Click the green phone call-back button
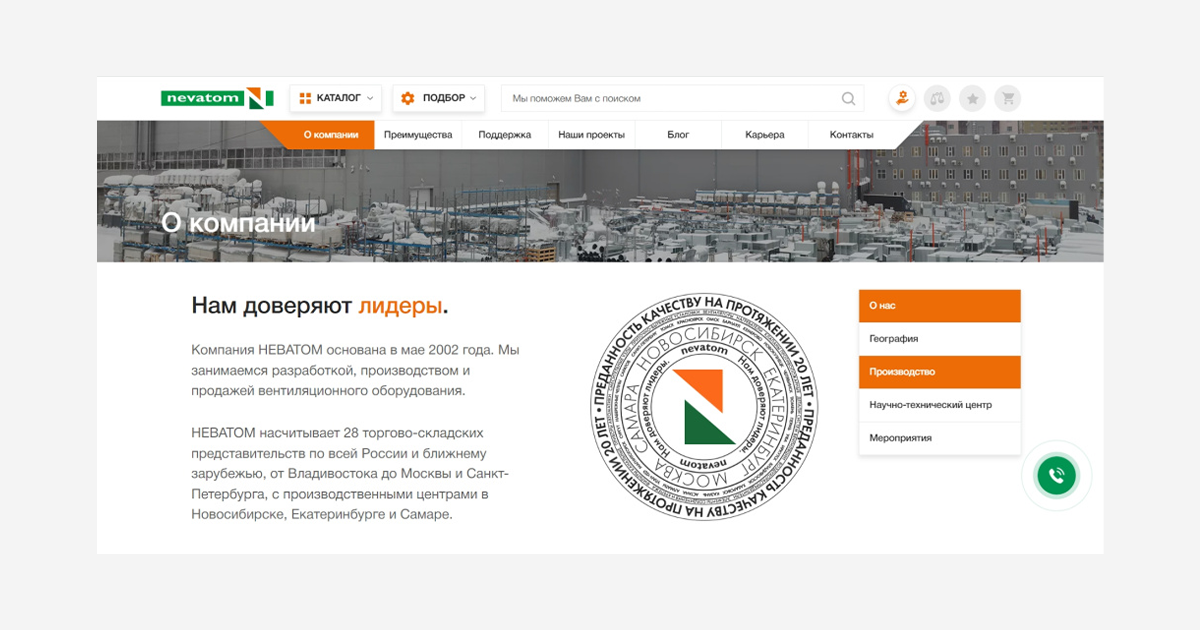 [1056, 476]
